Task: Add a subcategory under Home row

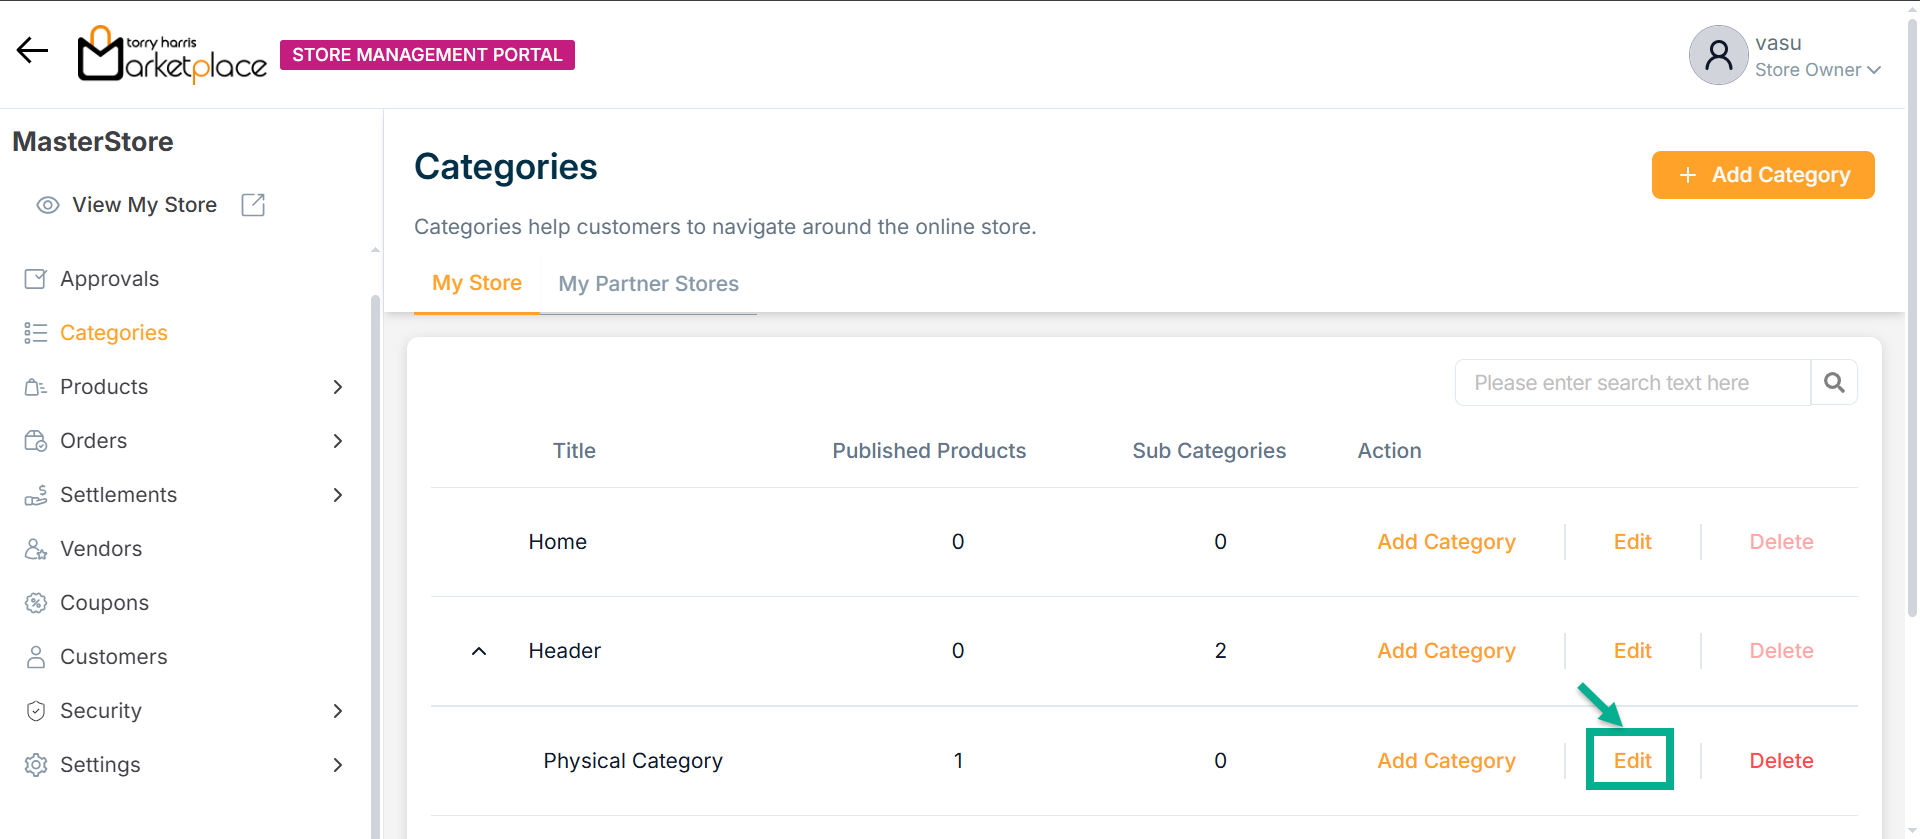Action: [x=1446, y=542]
